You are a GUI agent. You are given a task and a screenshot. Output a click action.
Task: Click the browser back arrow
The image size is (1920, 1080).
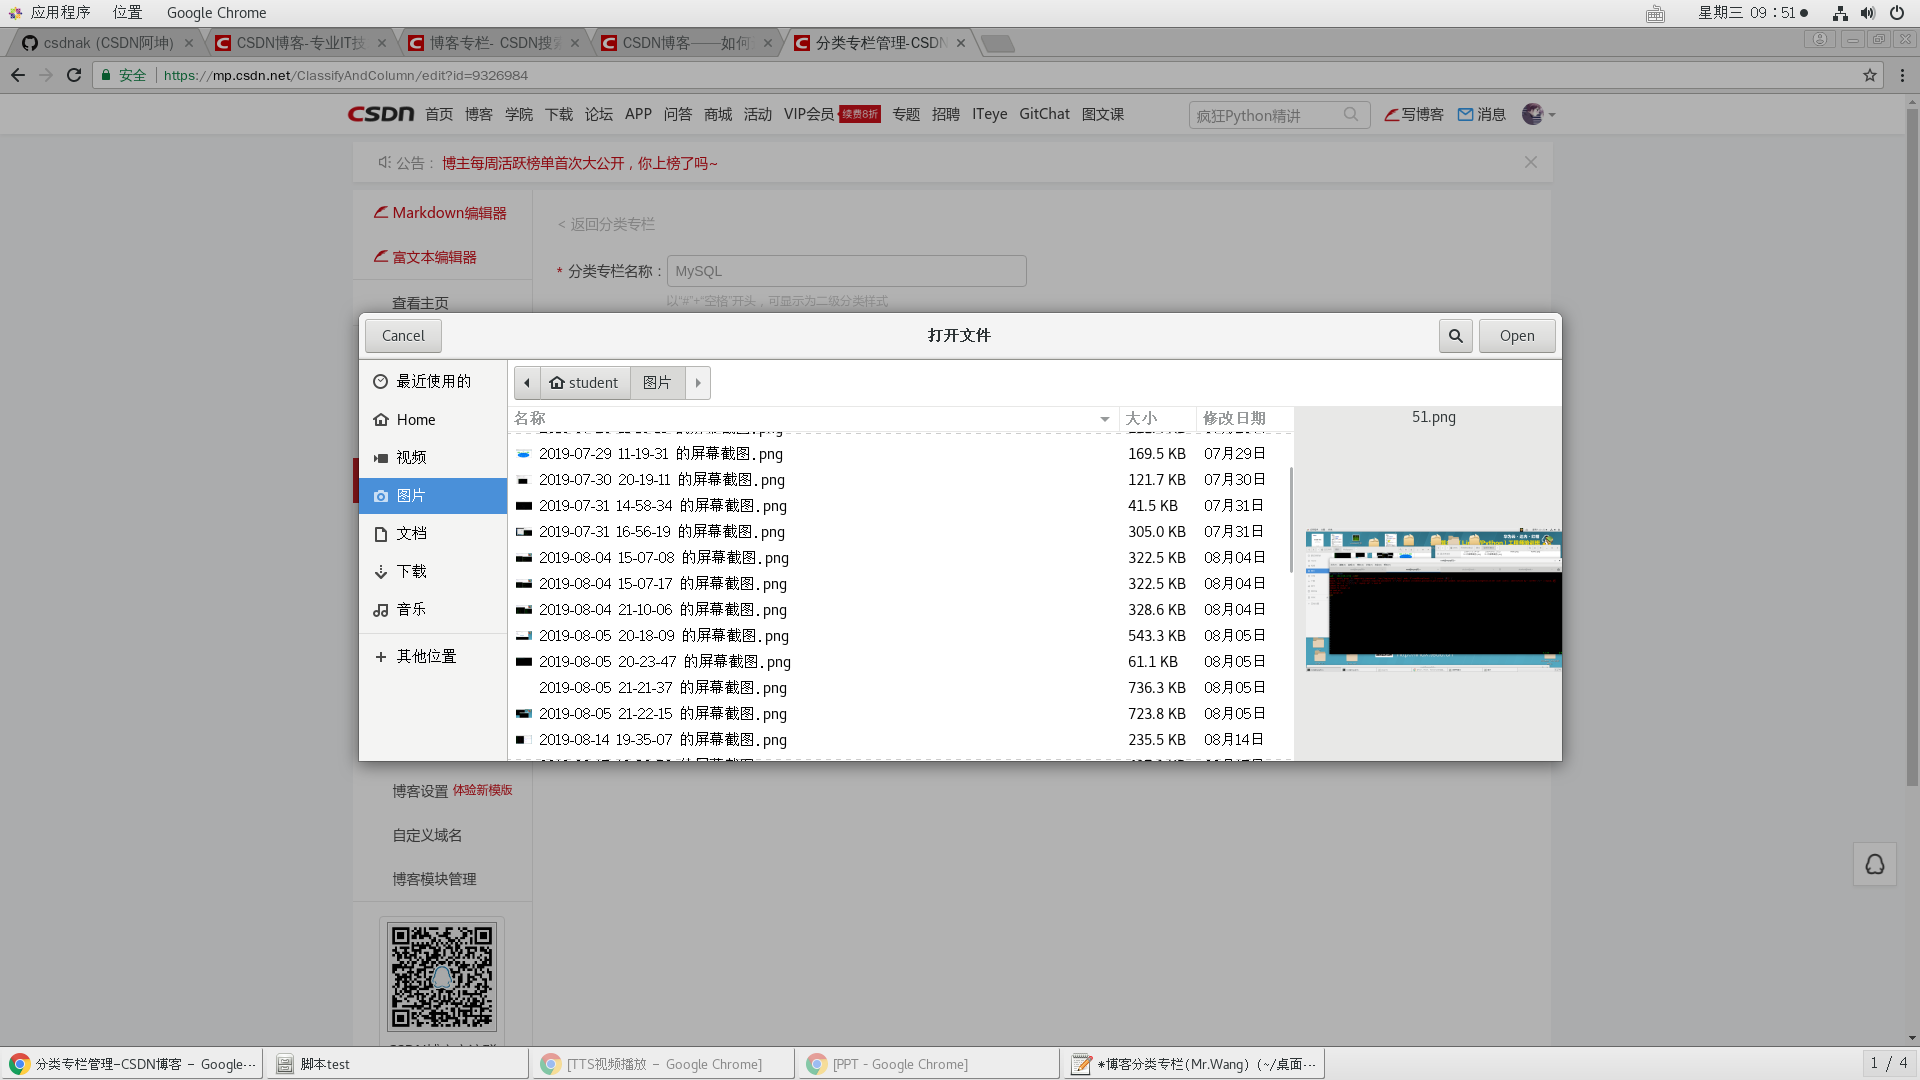point(18,75)
